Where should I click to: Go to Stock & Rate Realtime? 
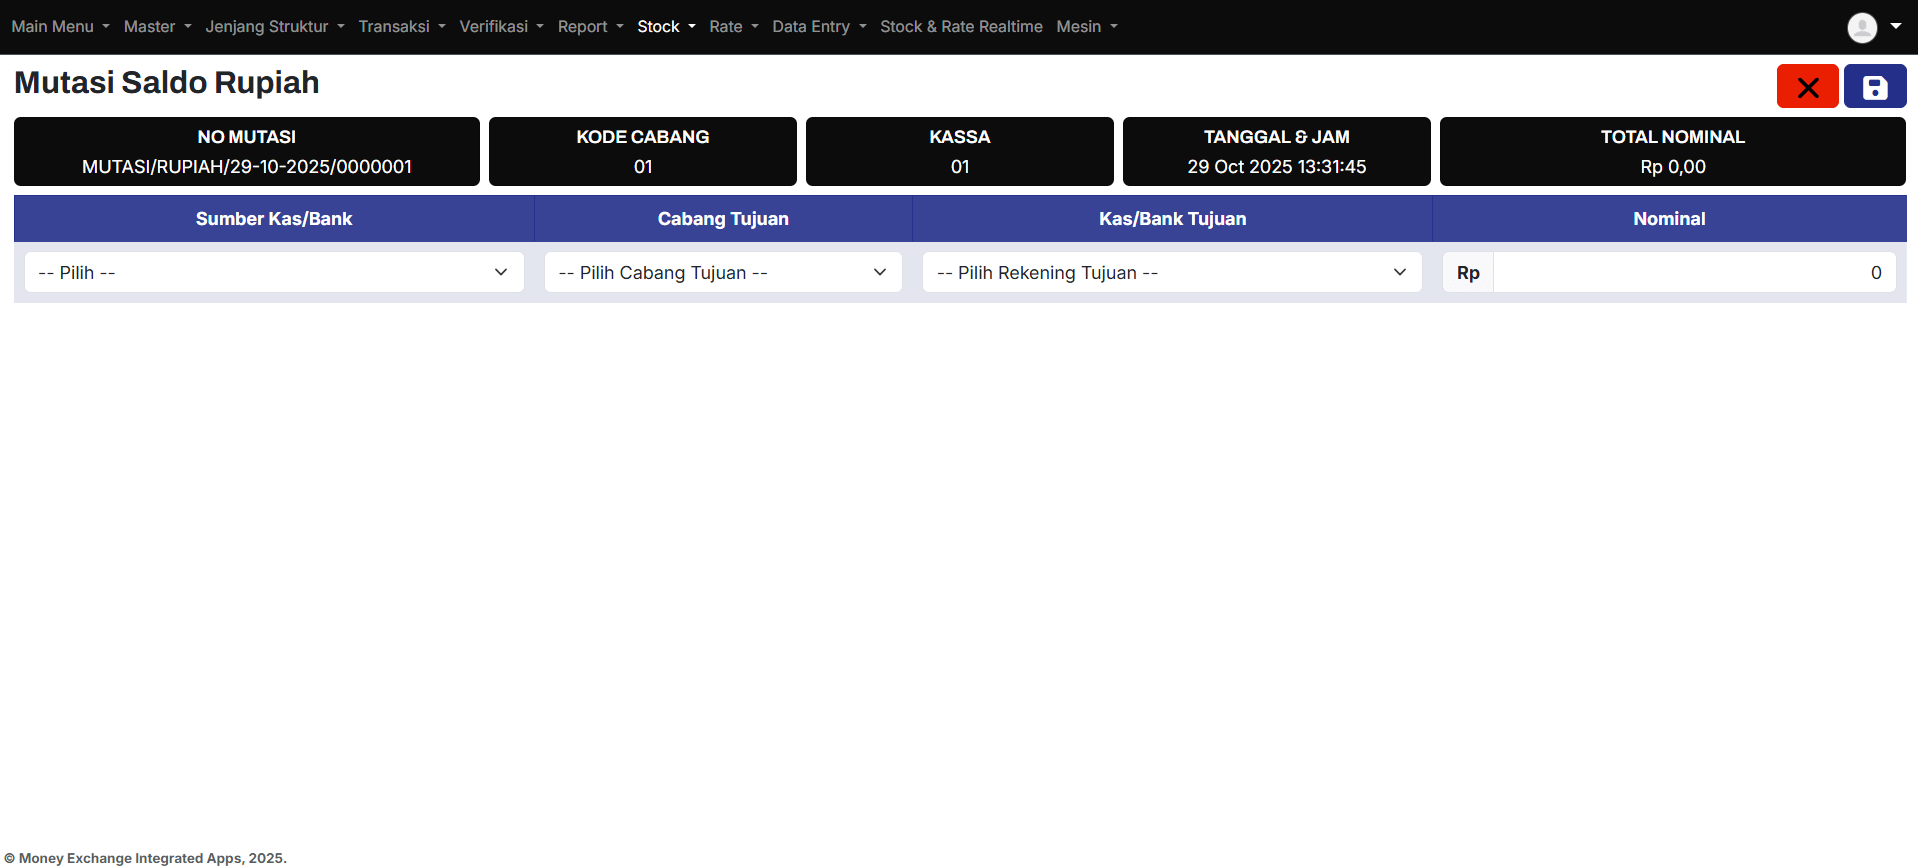[960, 27]
